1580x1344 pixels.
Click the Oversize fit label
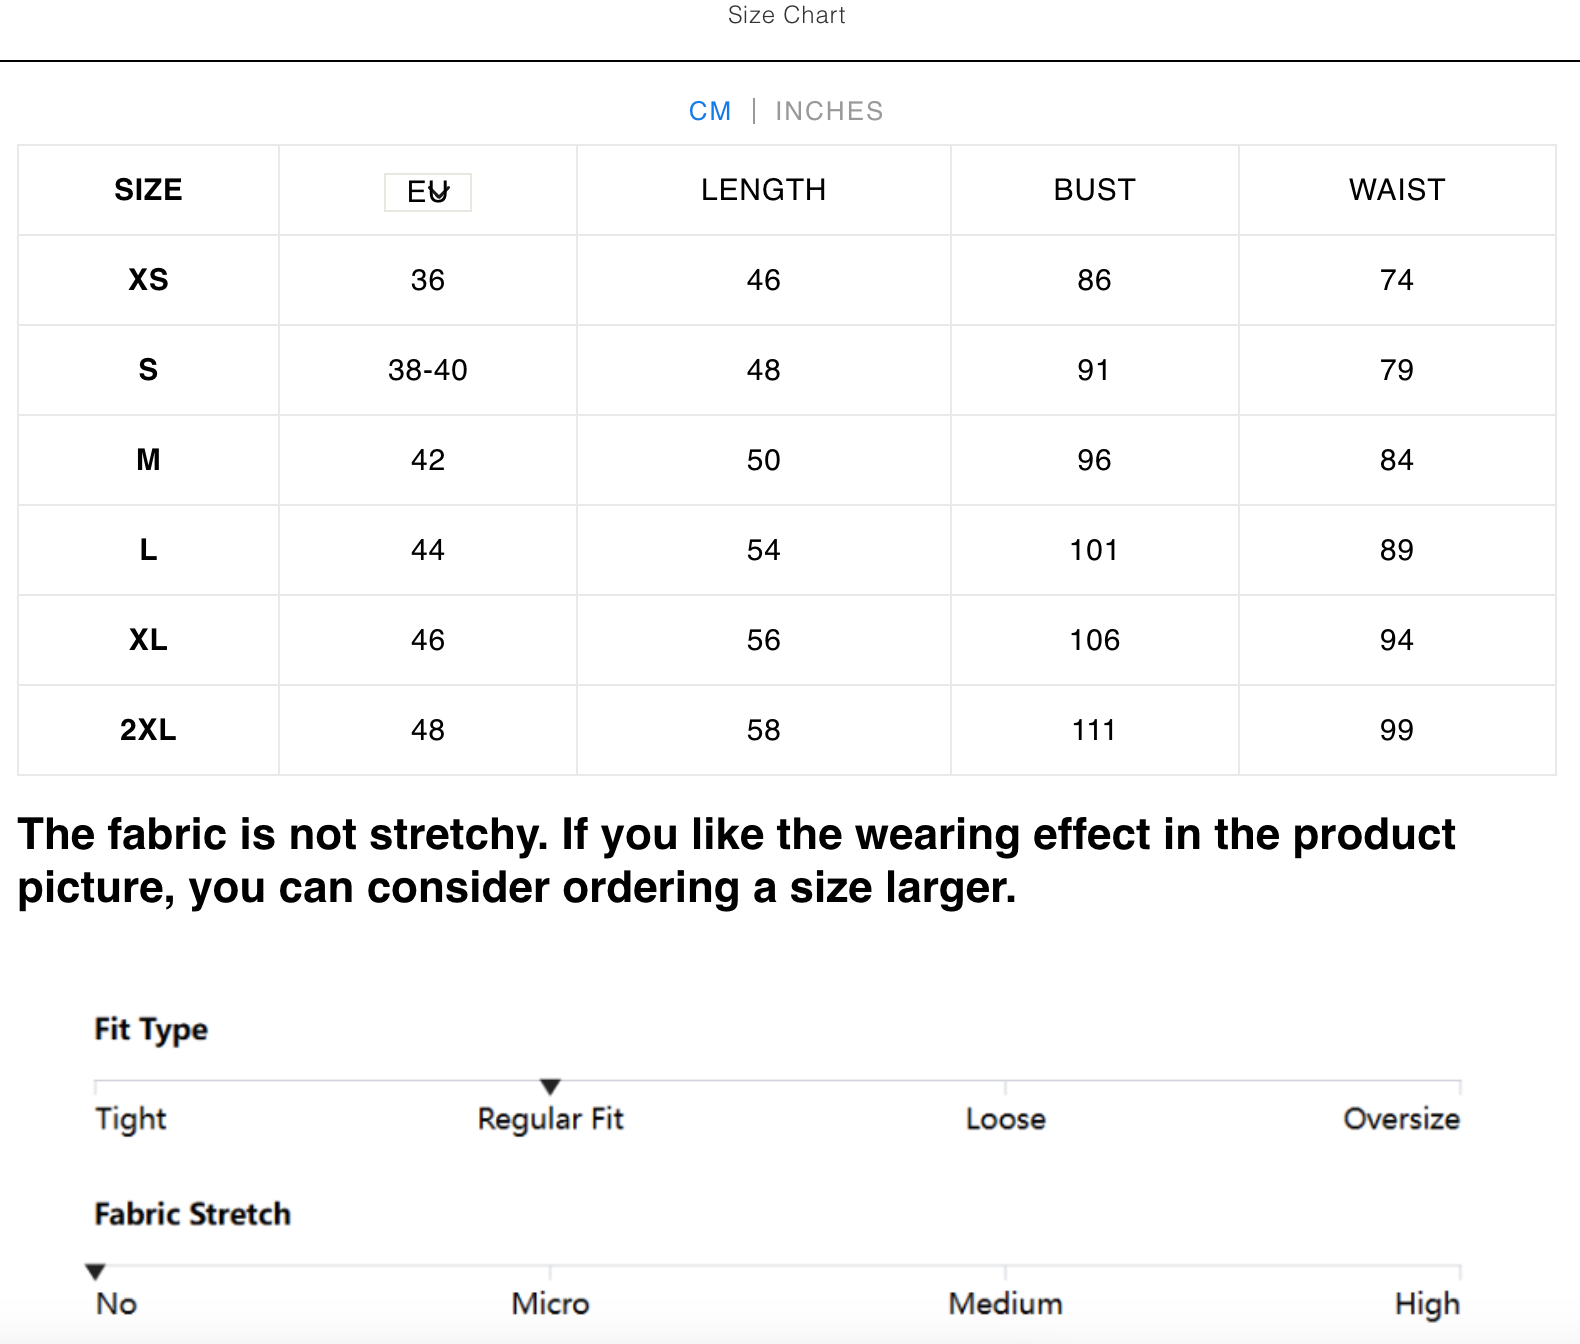1401,1119
